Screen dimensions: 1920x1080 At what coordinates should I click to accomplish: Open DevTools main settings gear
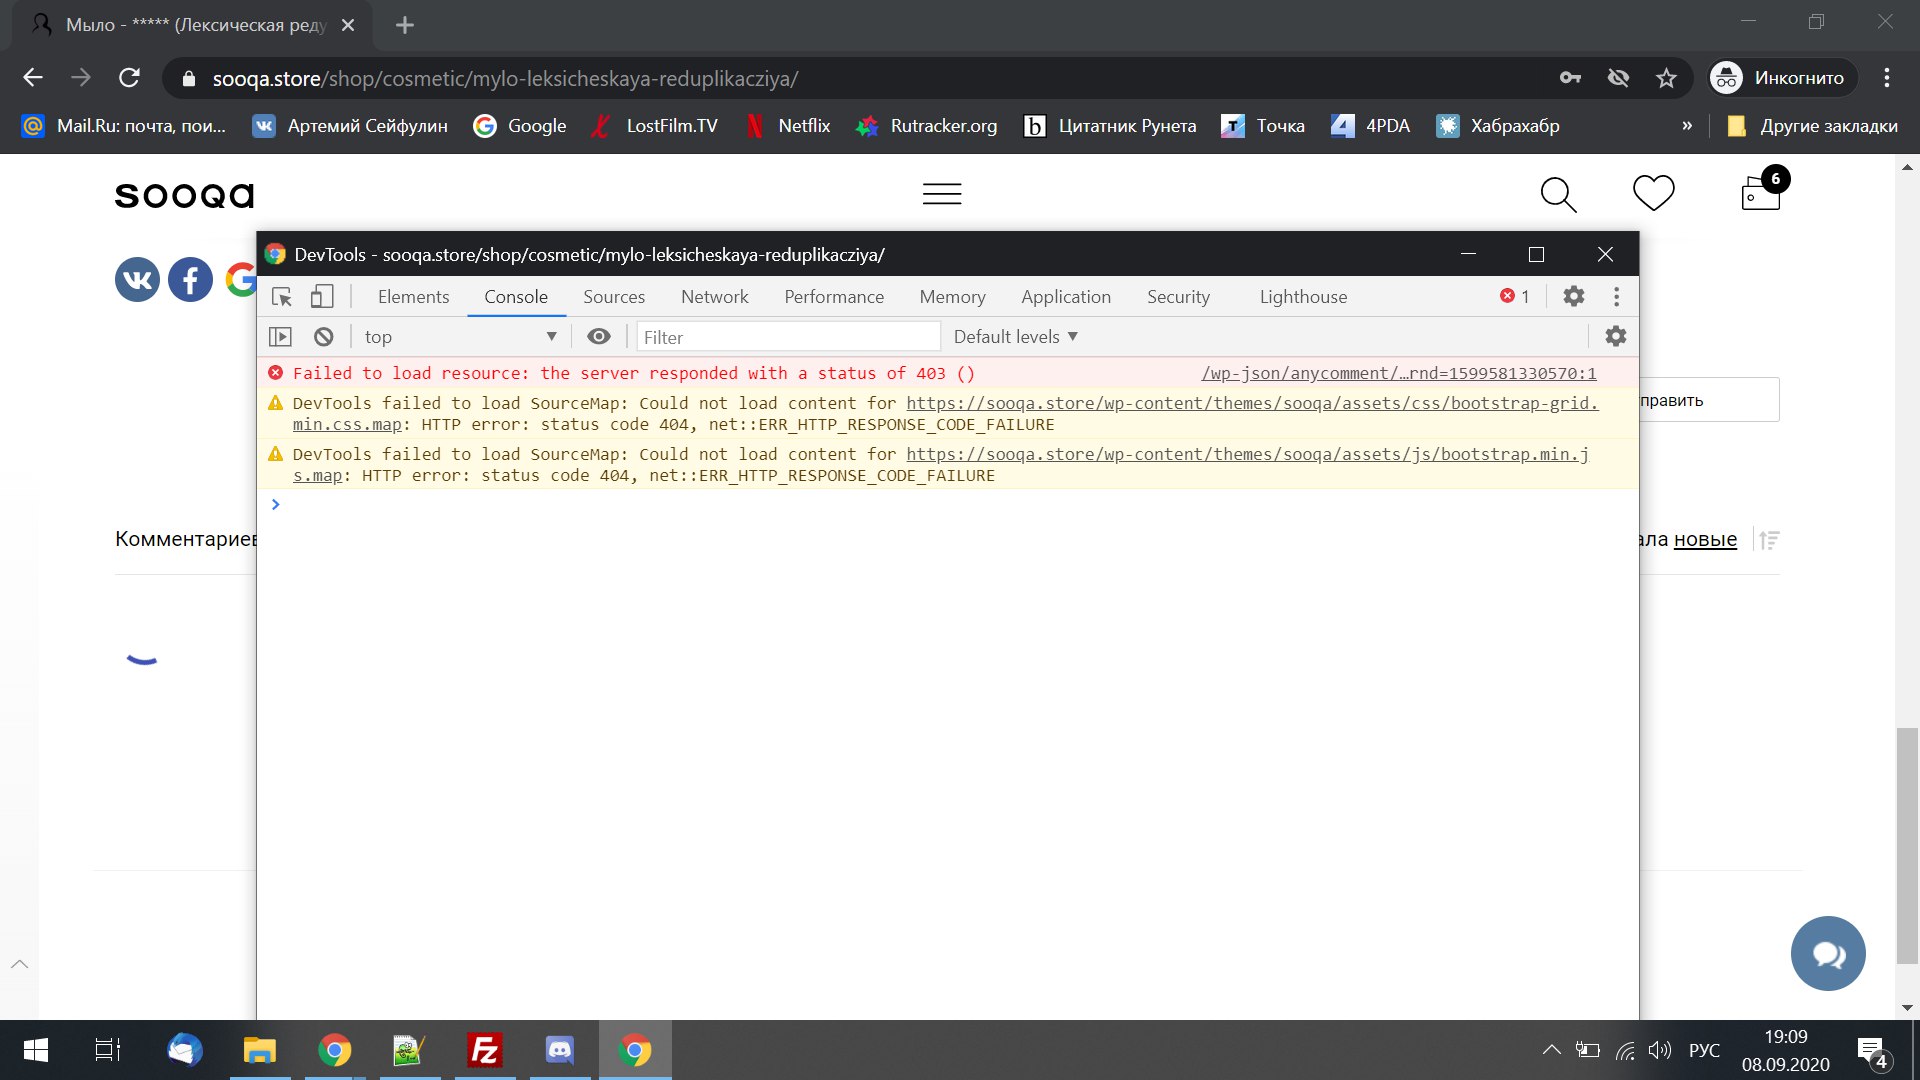[1573, 297]
